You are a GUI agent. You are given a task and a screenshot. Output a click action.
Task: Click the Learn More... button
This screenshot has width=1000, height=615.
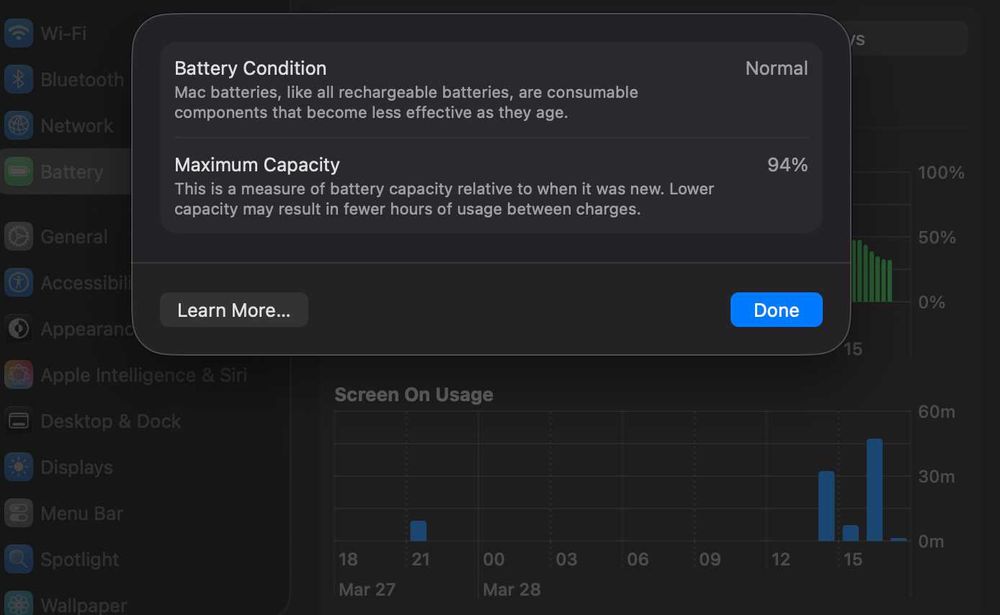(x=234, y=310)
